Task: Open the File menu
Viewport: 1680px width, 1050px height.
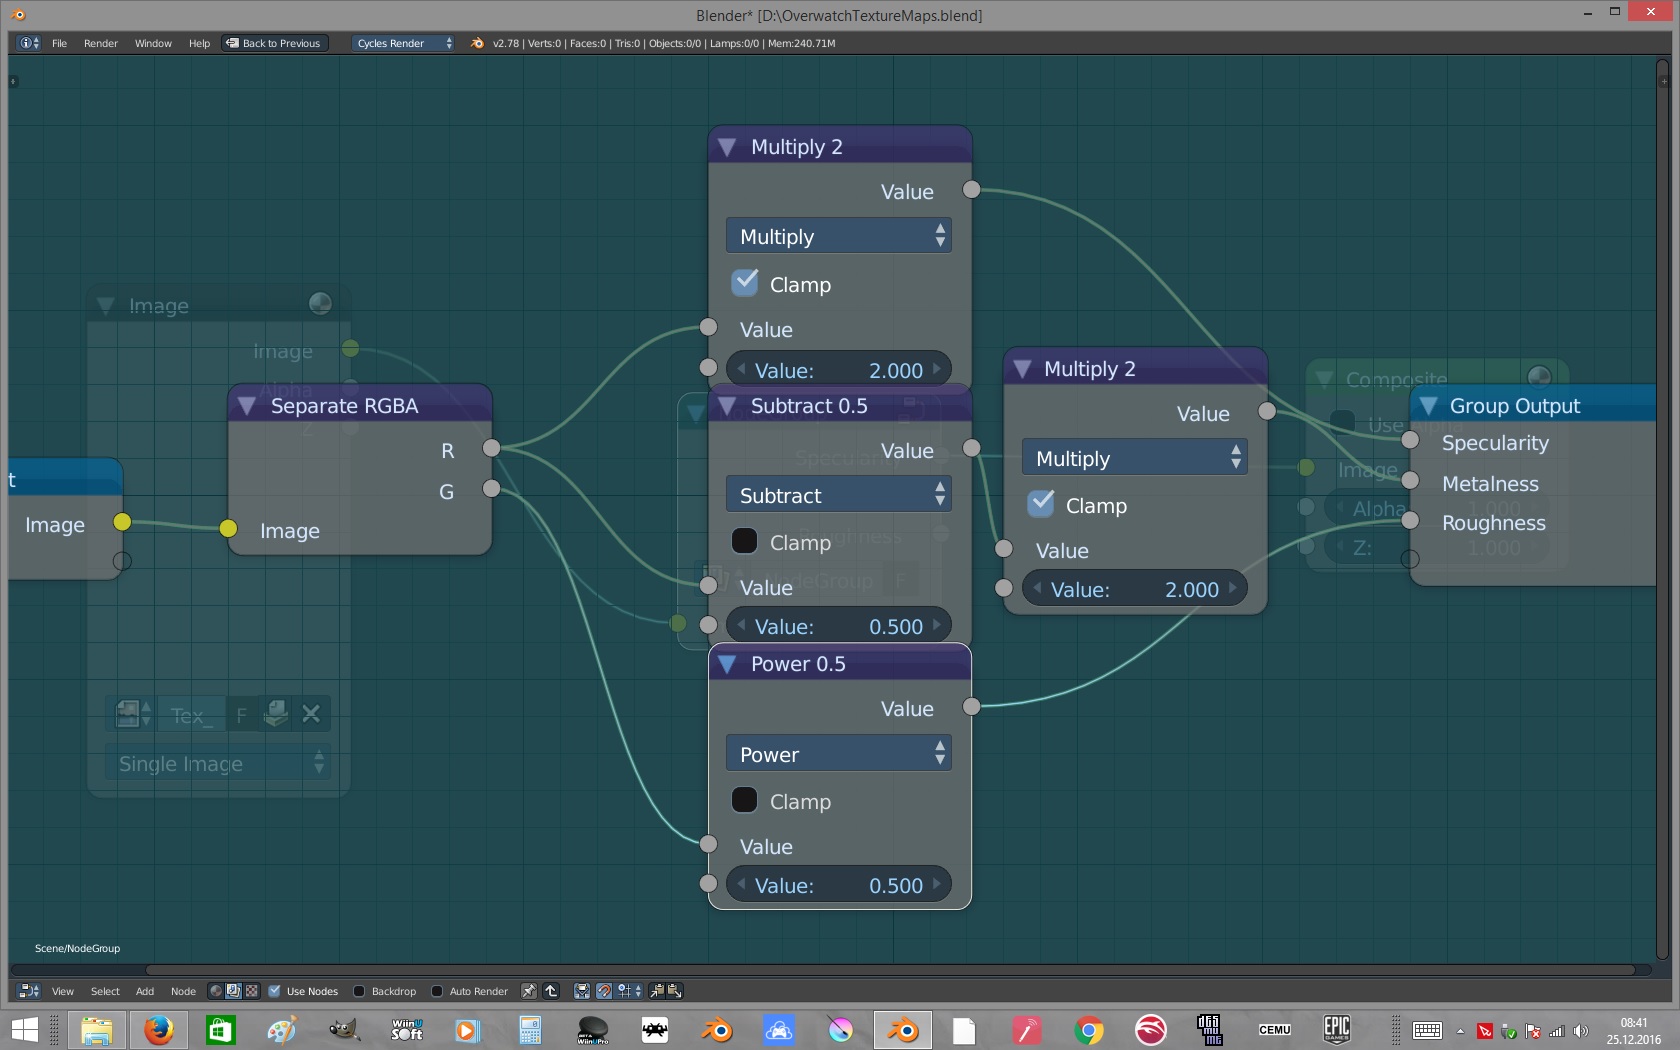Action: tap(59, 43)
